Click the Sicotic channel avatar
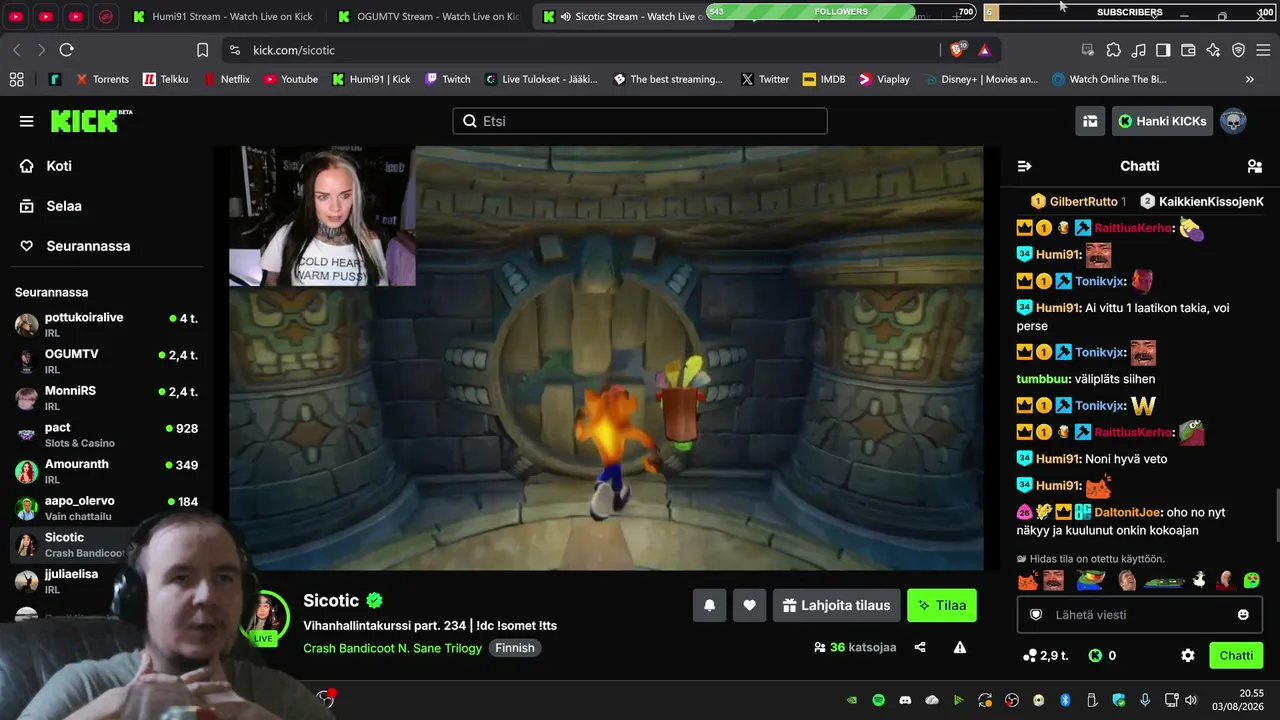This screenshot has height=720, width=1280. coord(264,617)
